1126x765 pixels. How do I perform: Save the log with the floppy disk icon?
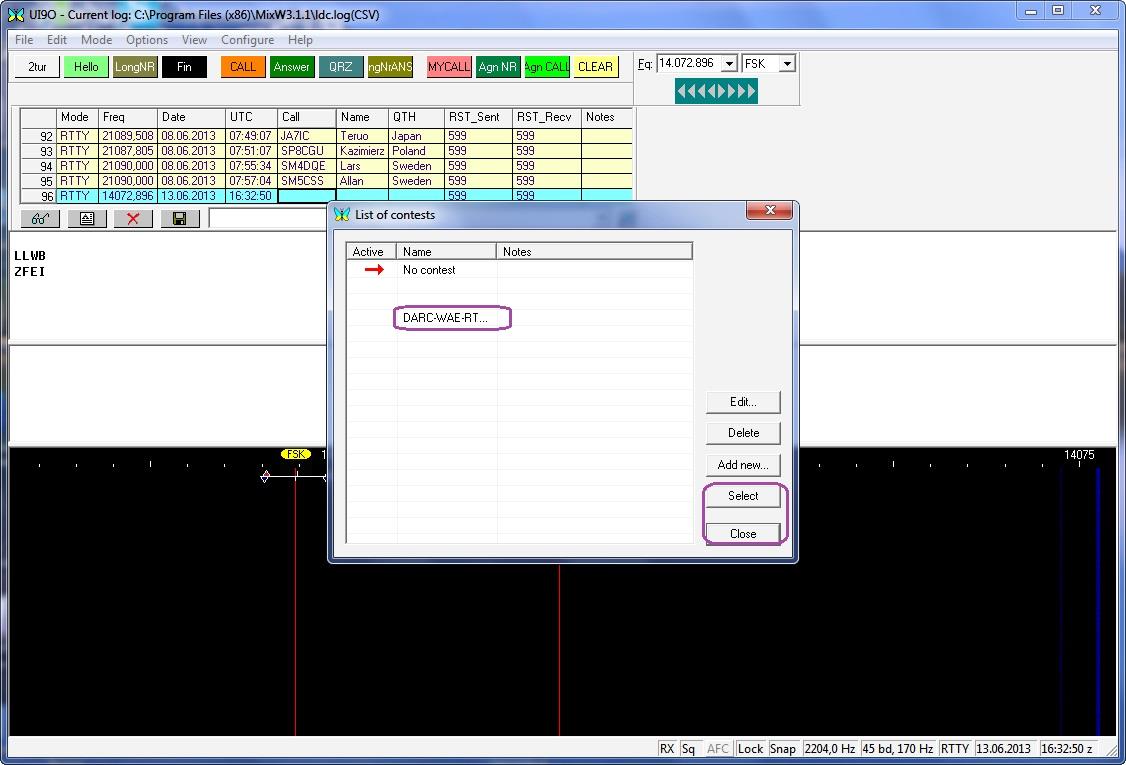(x=179, y=219)
